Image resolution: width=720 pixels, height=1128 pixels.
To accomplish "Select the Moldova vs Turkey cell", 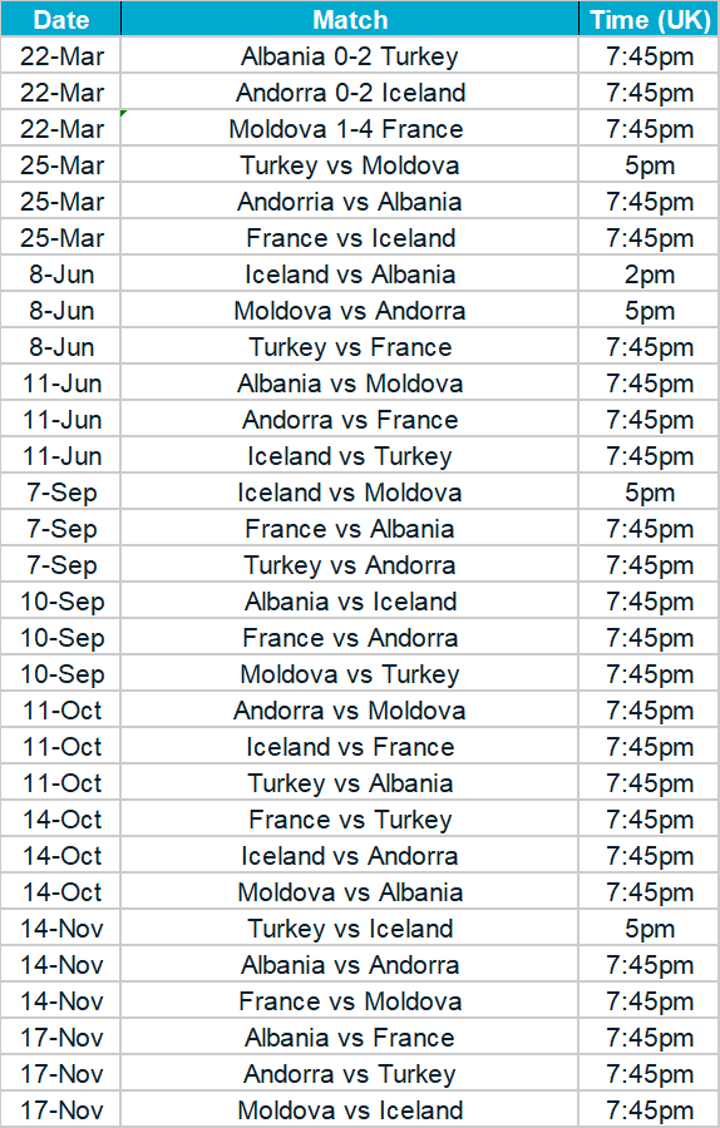I will 349,674.
